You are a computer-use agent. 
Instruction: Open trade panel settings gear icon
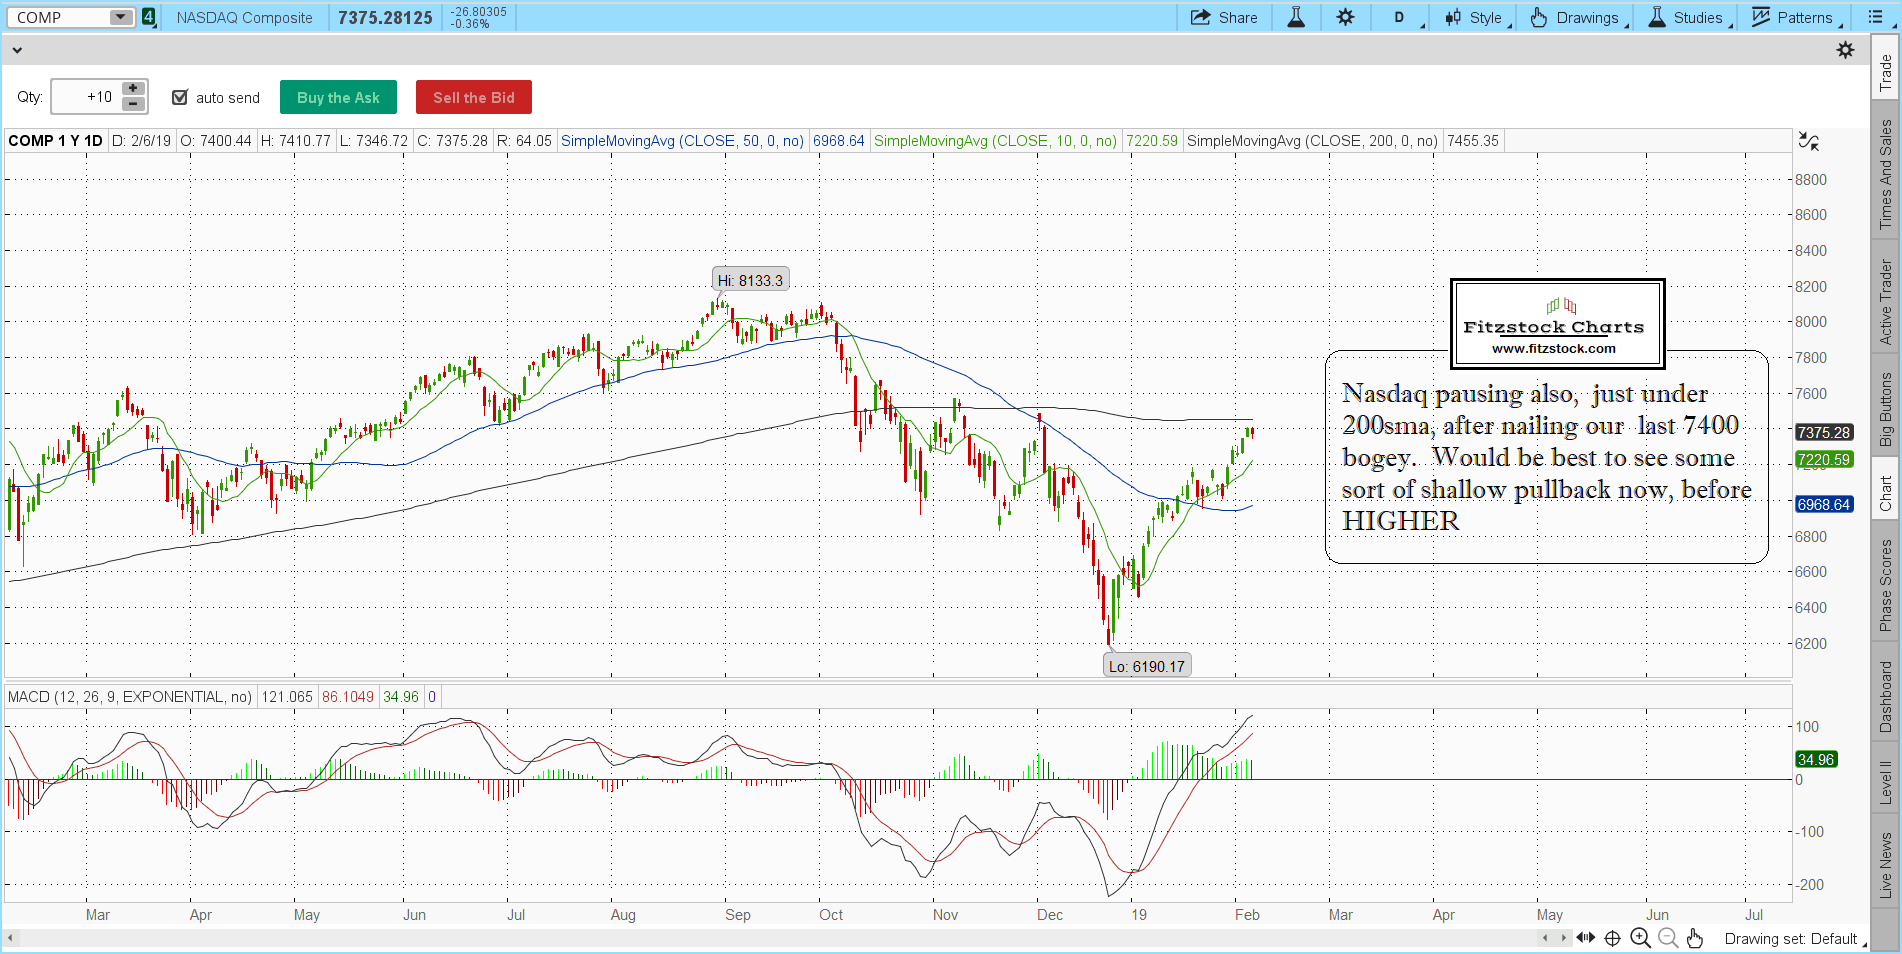pos(1845,50)
